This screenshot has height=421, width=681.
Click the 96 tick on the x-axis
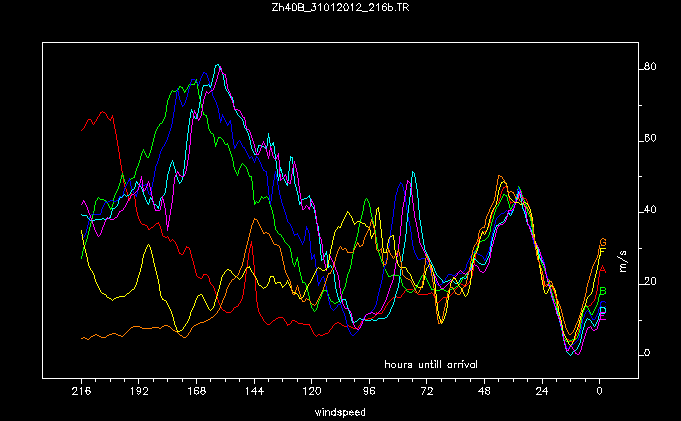[370, 393]
